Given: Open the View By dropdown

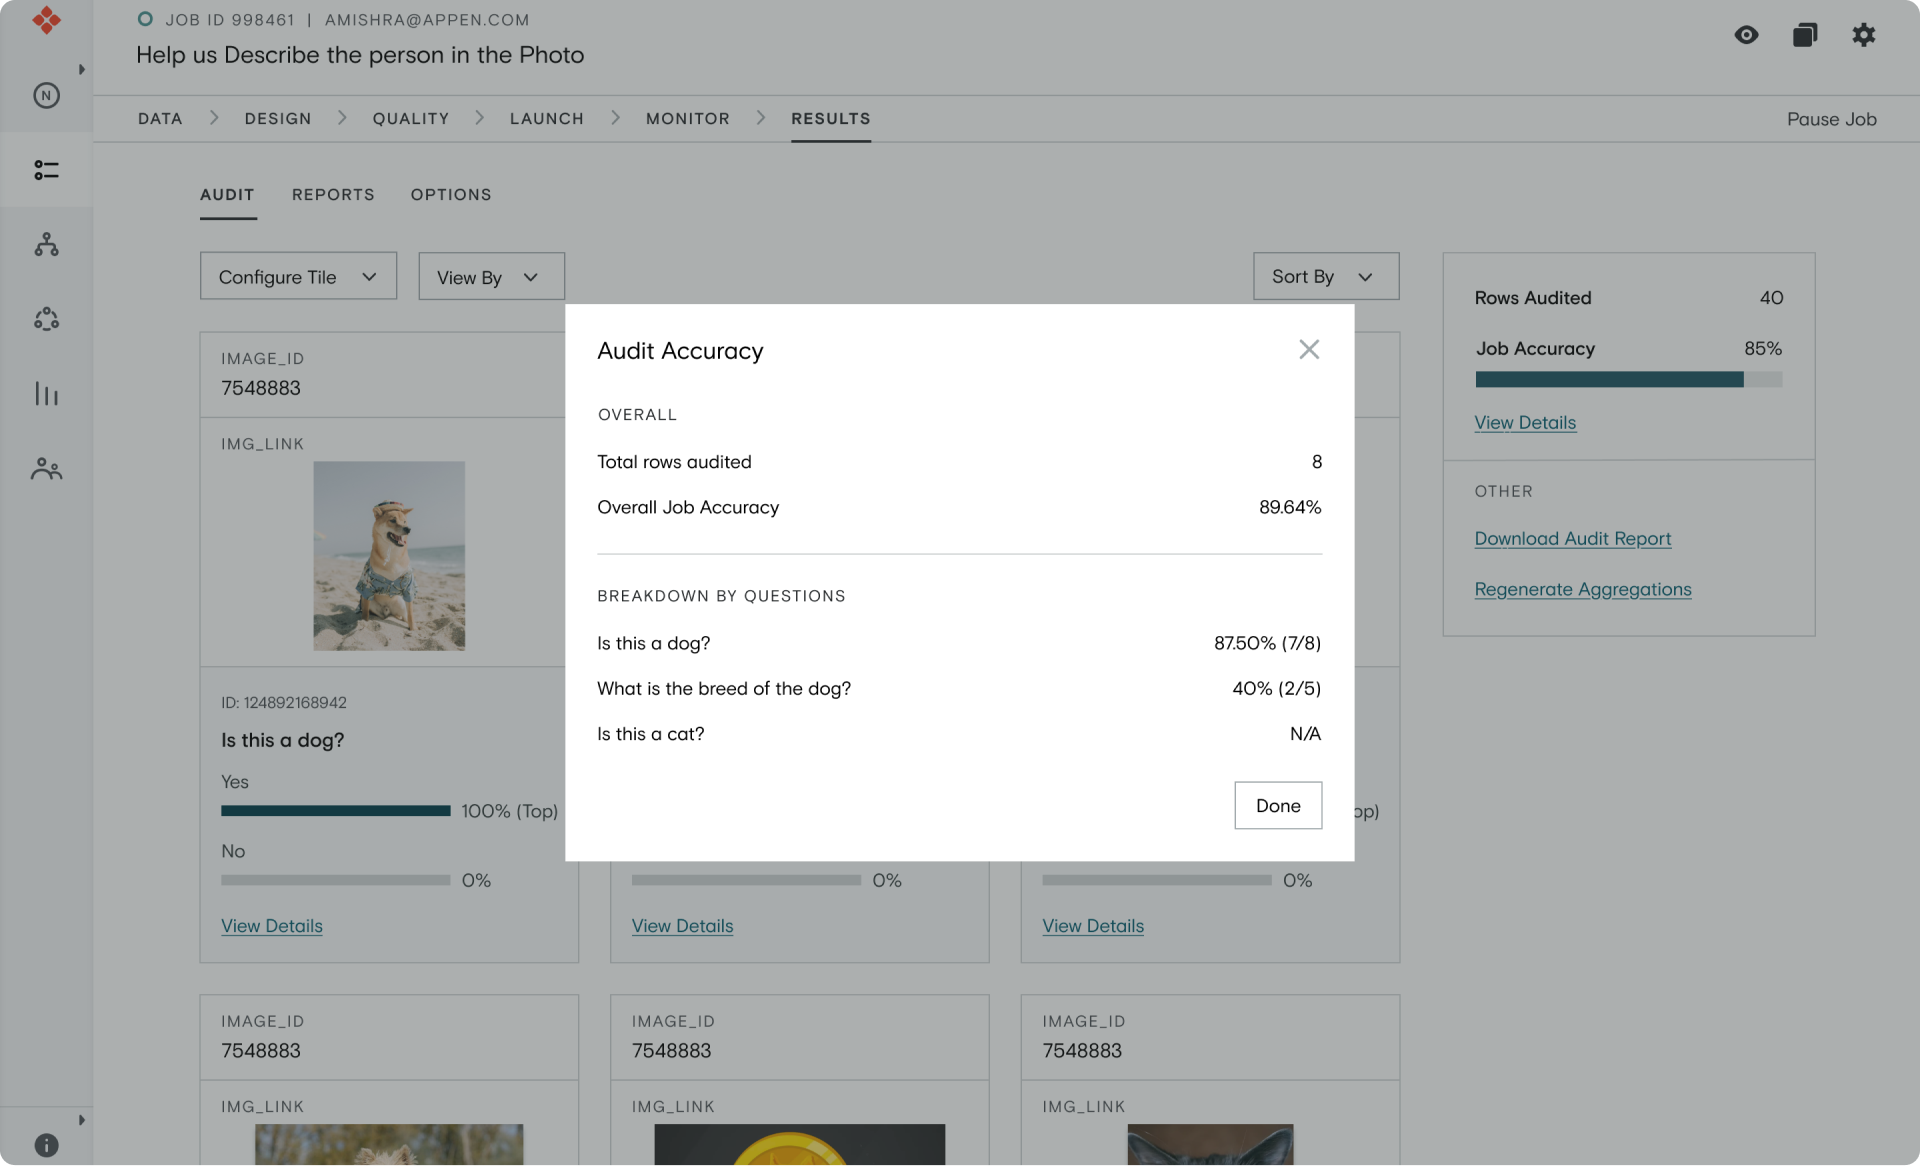Looking at the screenshot, I should (x=491, y=276).
